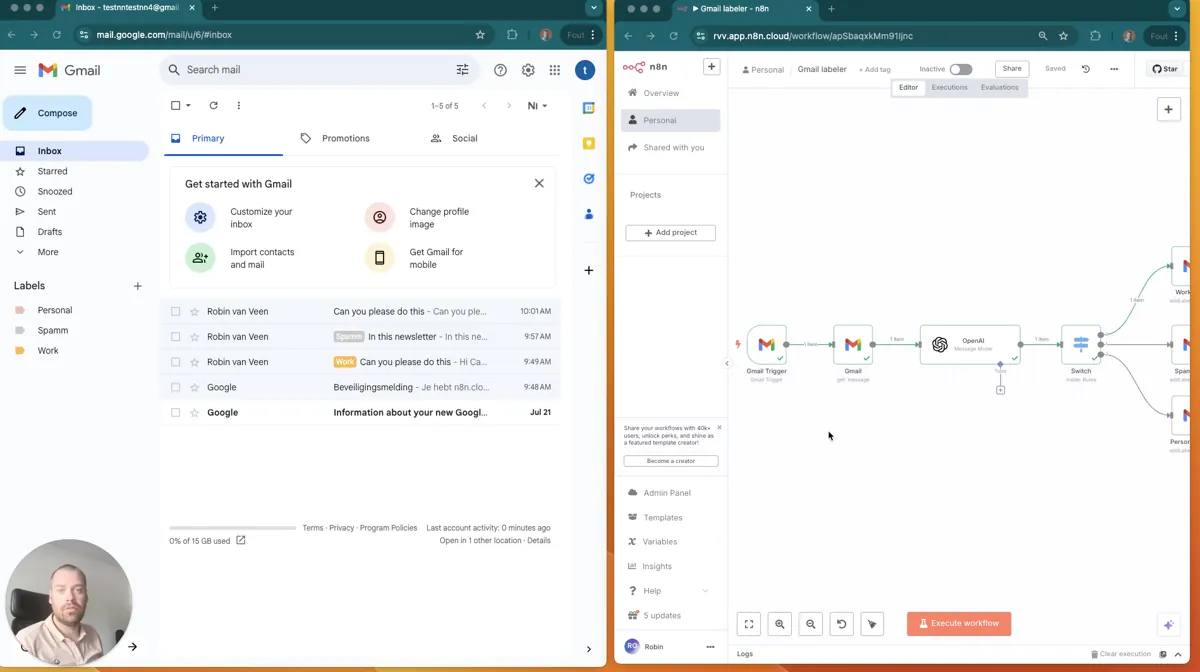Open Google apps grid icon
The width and height of the screenshot is (1200, 672).
[x=555, y=70]
